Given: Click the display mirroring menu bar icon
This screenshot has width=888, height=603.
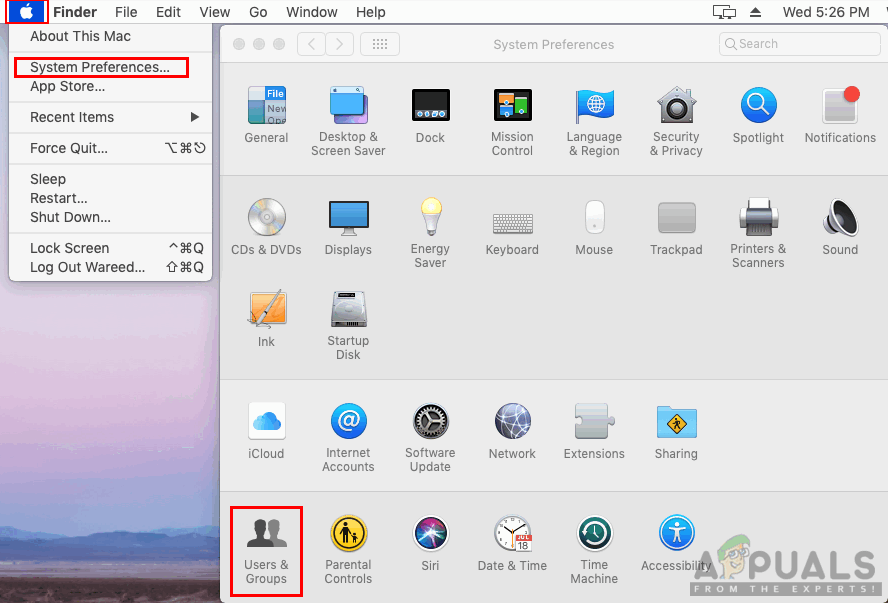Looking at the screenshot, I should 724,12.
